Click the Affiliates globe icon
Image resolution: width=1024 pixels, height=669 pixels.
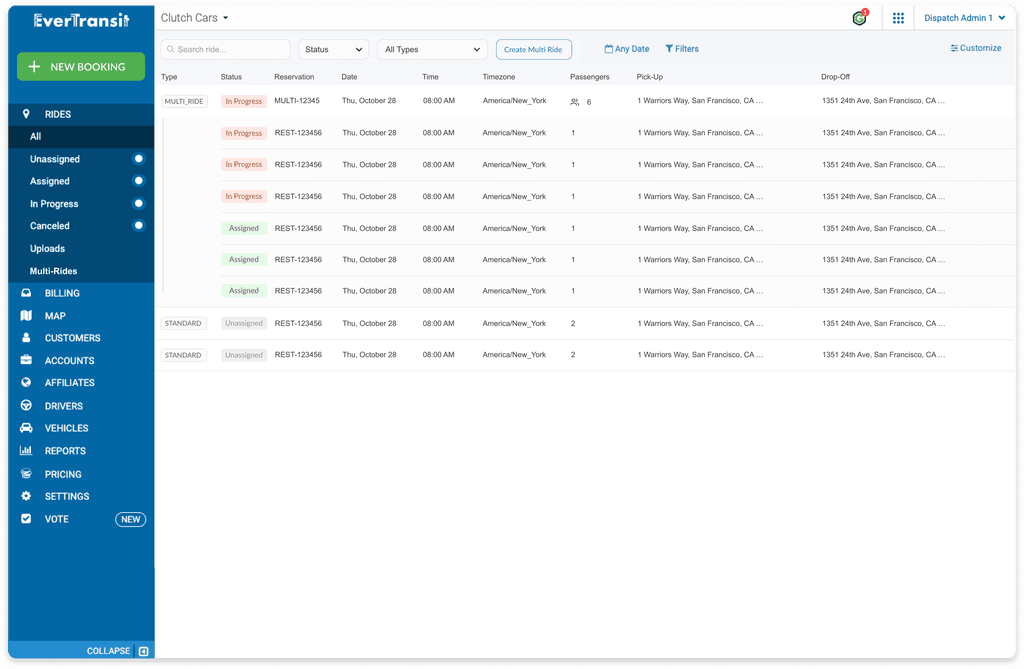point(26,382)
